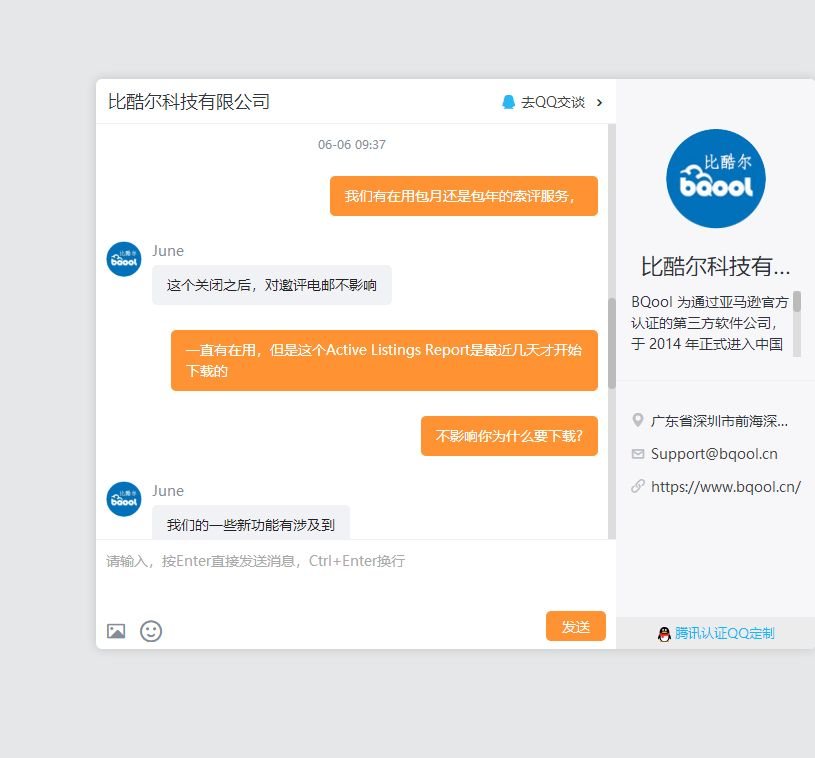
Task: Click the Tencent penguin icon
Action: pos(664,633)
